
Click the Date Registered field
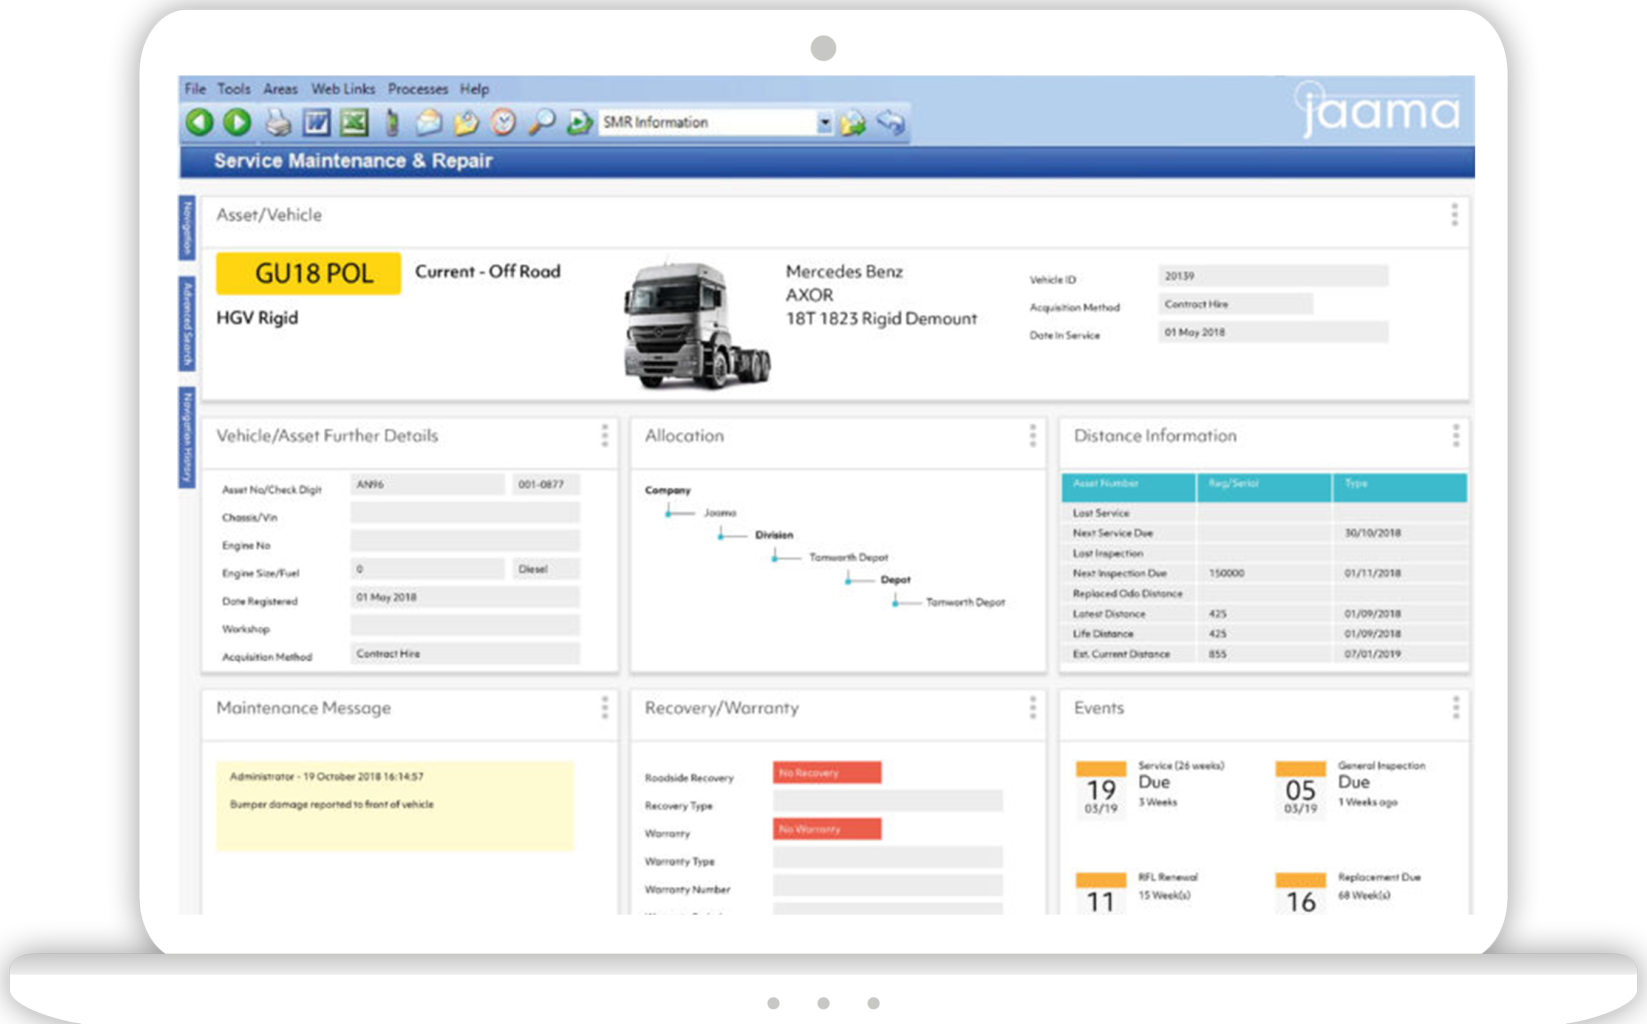click(x=465, y=597)
